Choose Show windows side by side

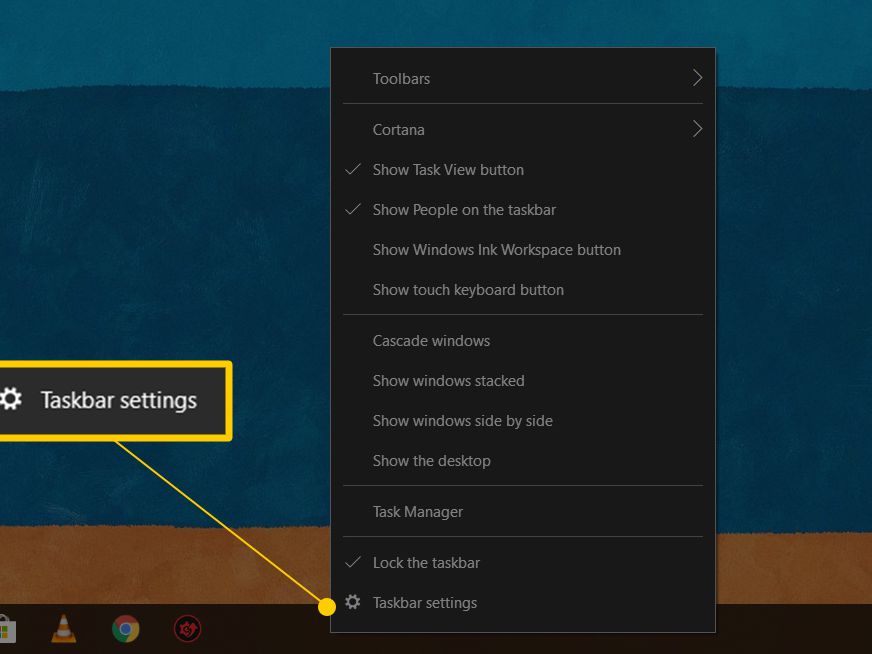462,420
